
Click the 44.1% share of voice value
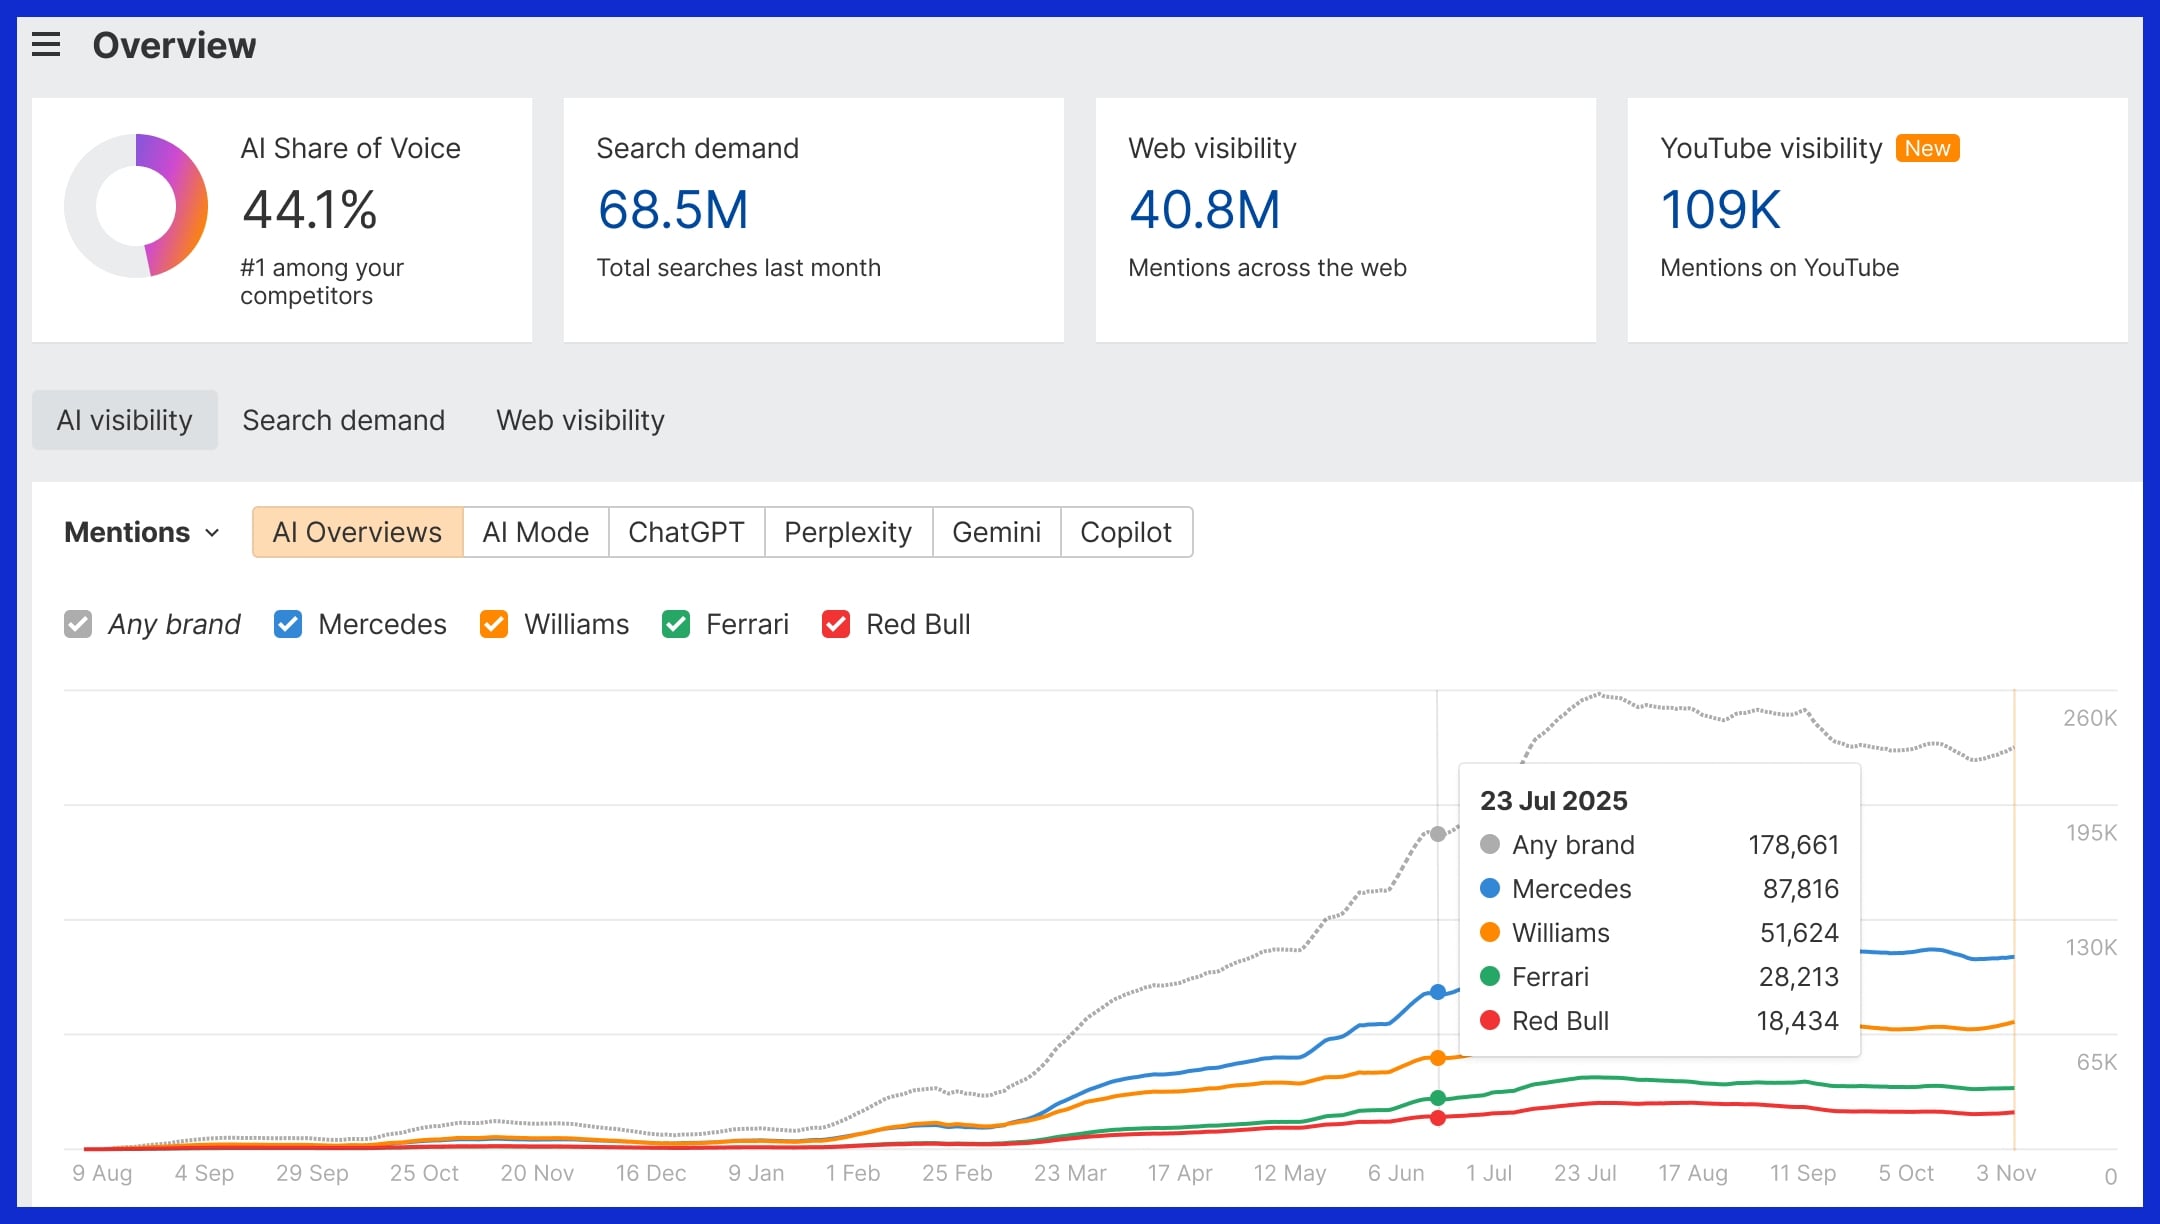click(x=310, y=210)
